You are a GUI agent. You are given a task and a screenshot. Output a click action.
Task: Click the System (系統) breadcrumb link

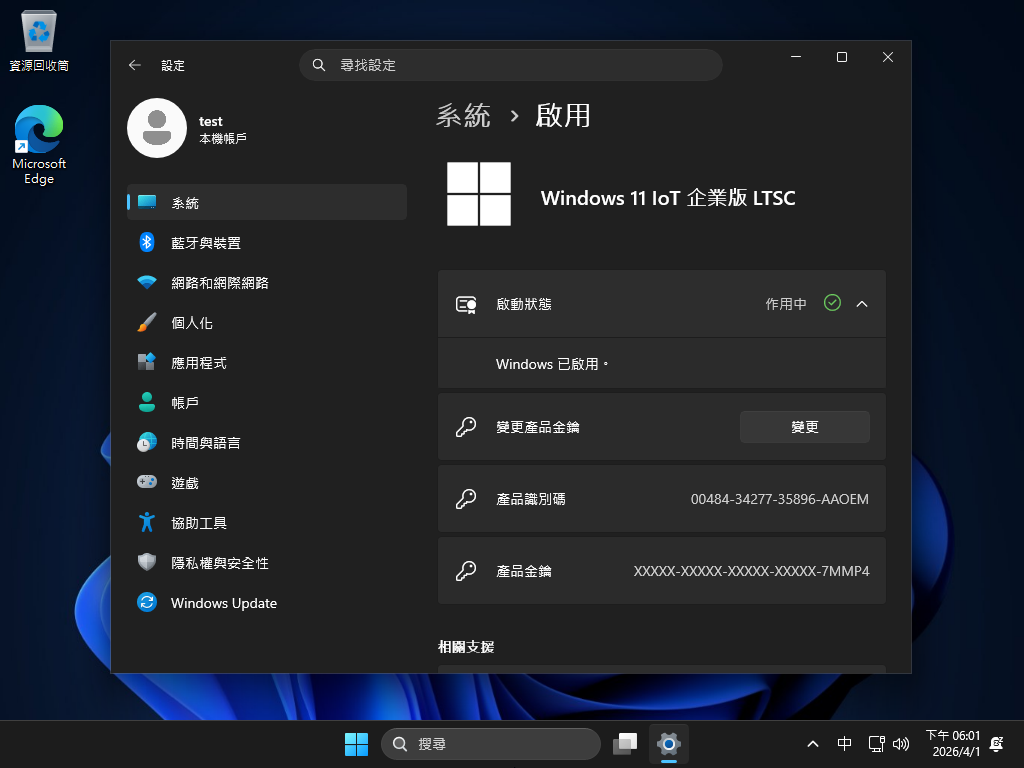[x=463, y=116]
